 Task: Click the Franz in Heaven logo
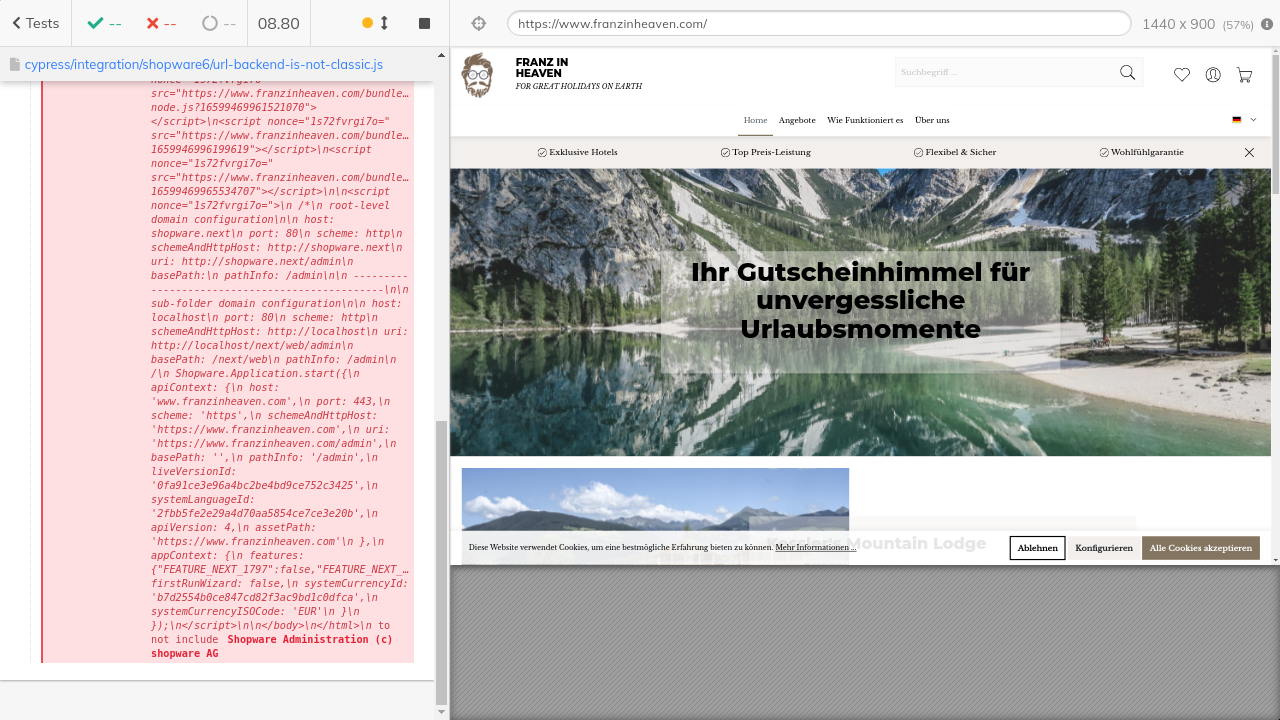(x=478, y=75)
